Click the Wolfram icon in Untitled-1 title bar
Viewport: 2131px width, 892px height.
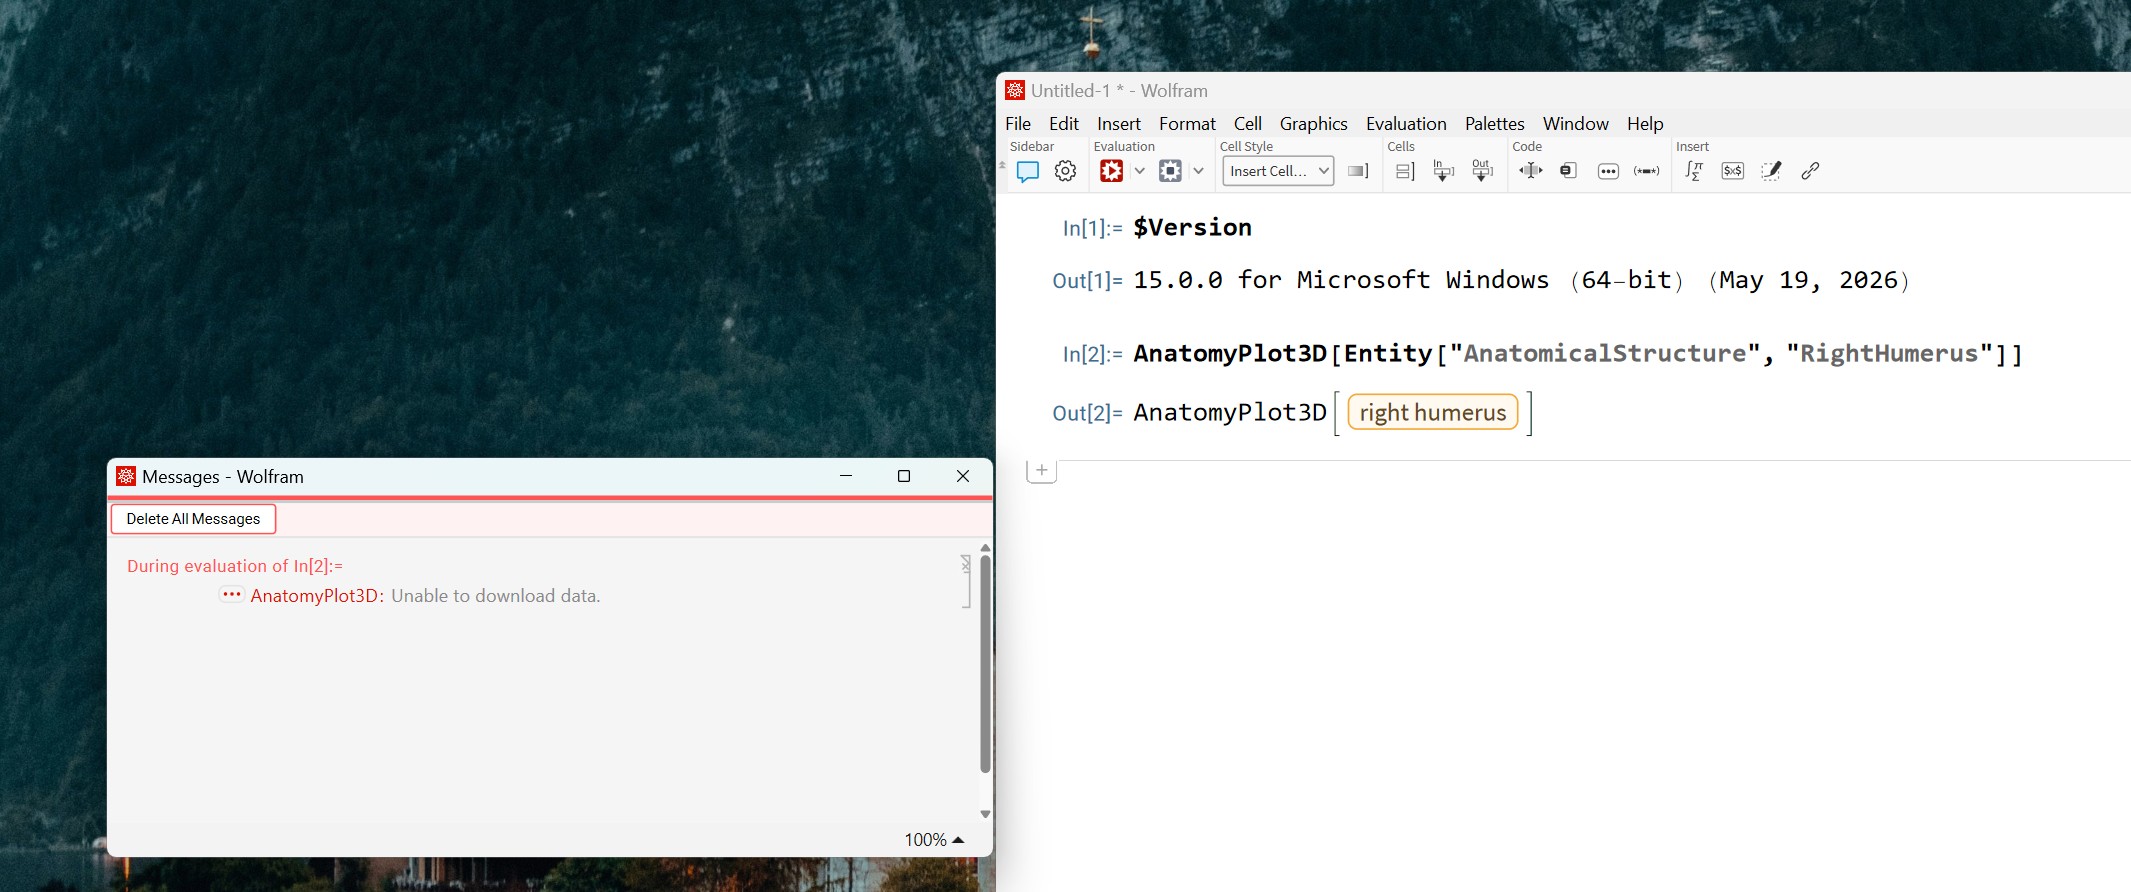1015,90
